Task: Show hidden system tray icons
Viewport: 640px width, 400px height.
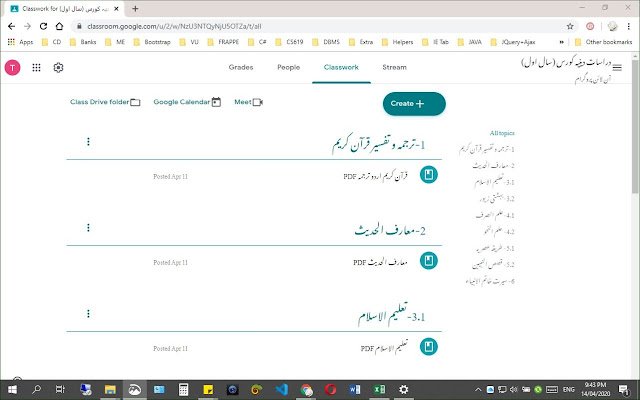Action: (x=478, y=390)
